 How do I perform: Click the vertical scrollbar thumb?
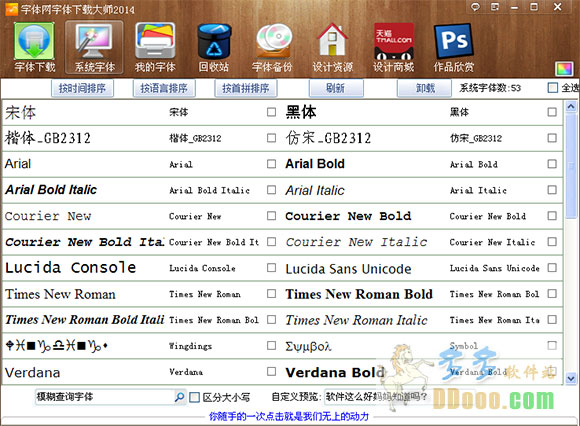pos(571,166)
